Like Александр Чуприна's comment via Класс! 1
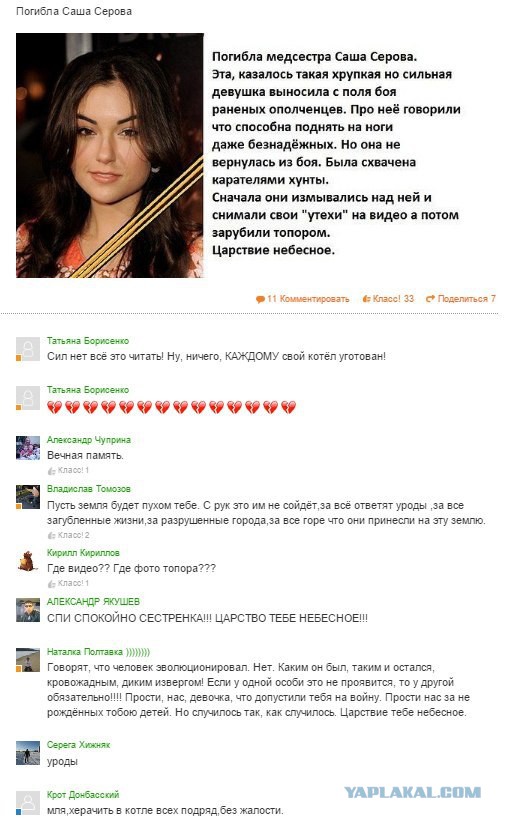This screenshot has width=507, height=822. [x=68, y=470]
